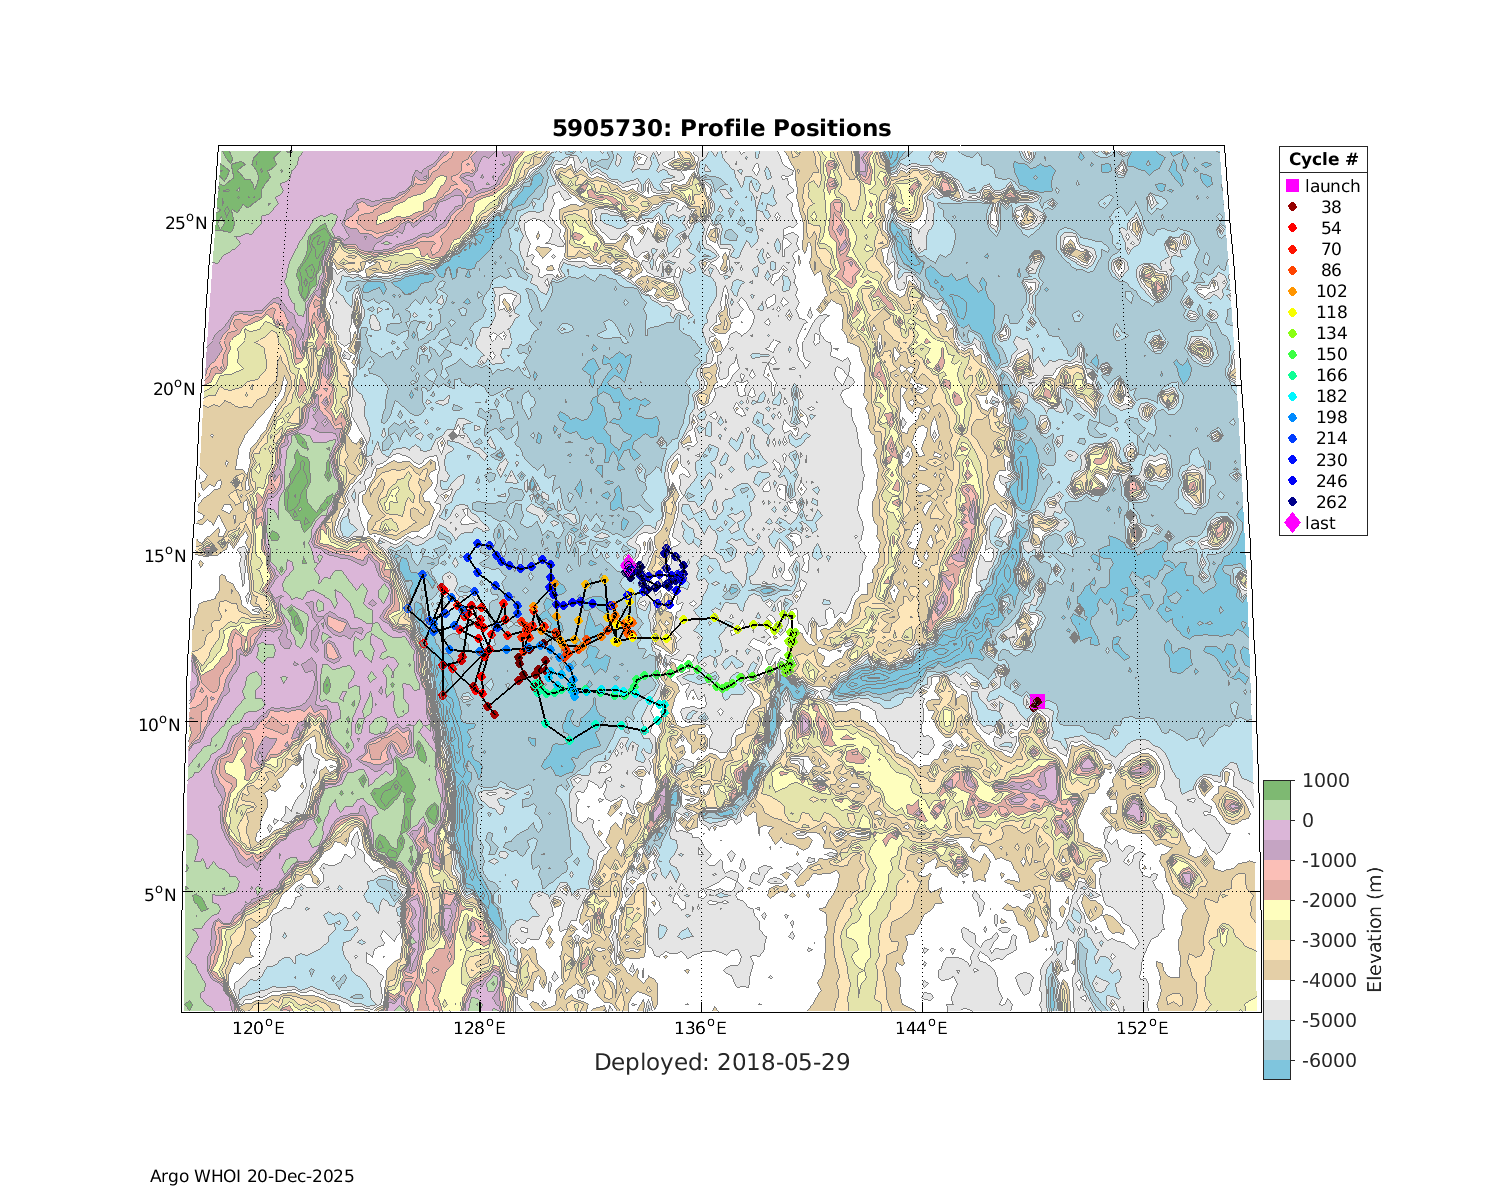Click the plot title 5905730: Profile Positions

[721, 128]
